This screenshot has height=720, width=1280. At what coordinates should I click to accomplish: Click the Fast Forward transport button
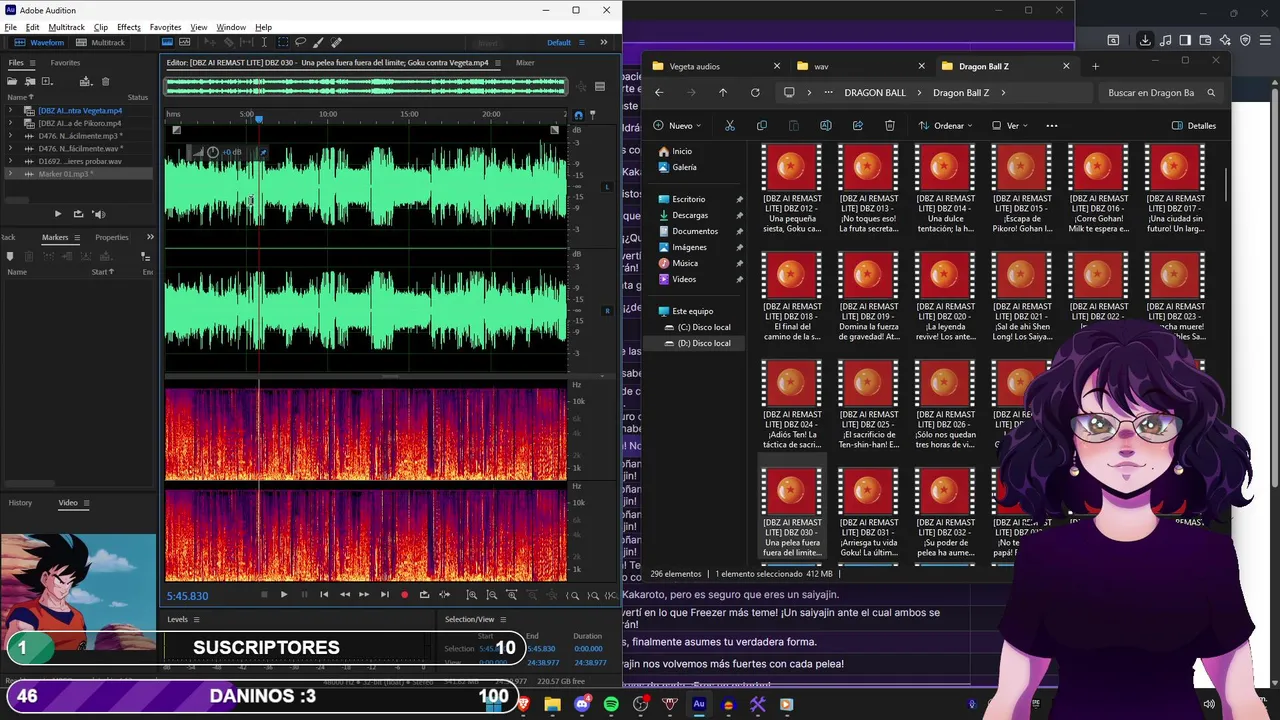(x=364, y=595)
